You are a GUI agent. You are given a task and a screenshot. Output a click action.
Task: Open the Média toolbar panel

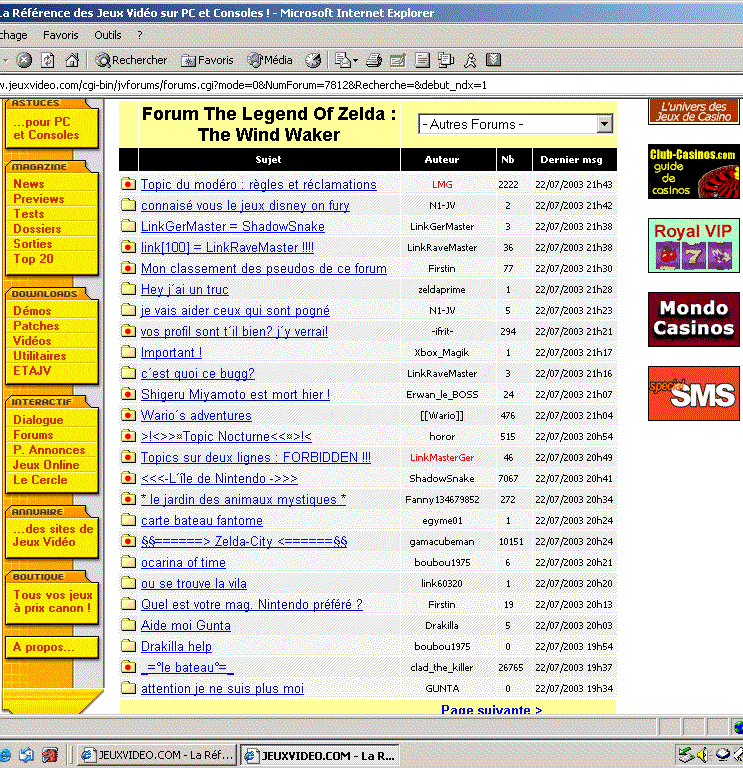pyautogui.click(x=270, y=60)
